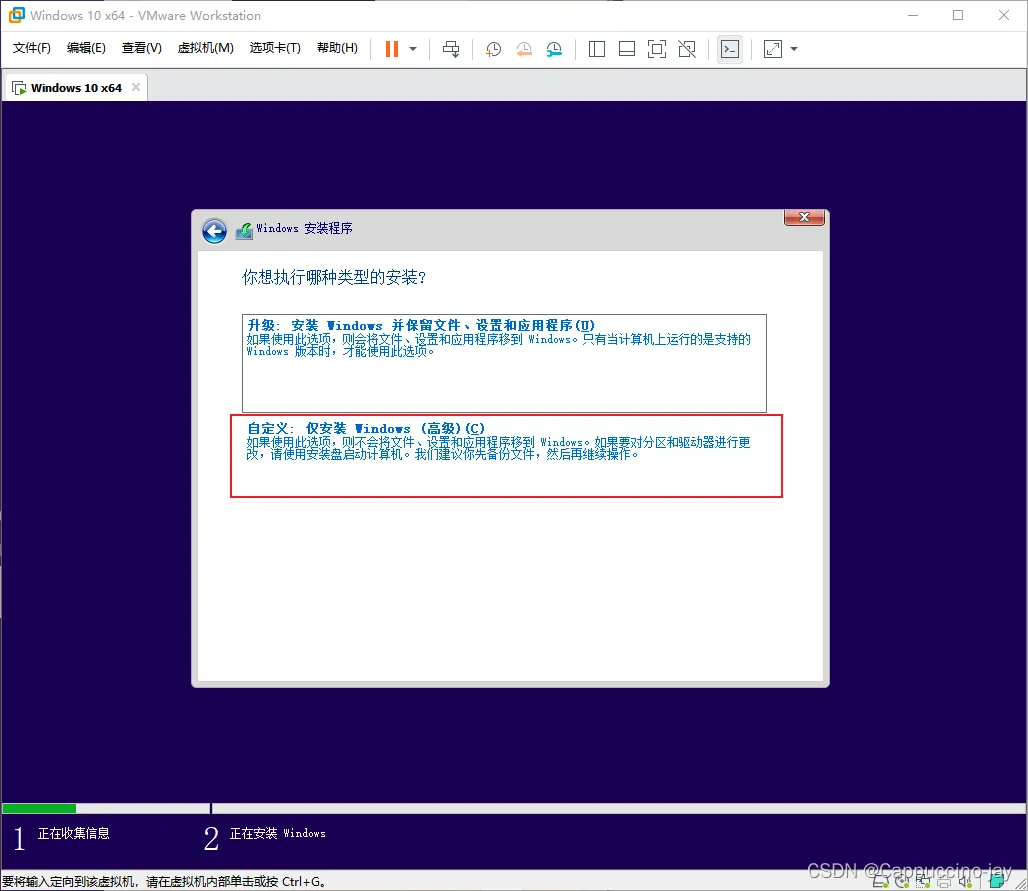Click the 你想执行哪种类型的安装? heading
The image size is (1028, 891).
point(334,277)
